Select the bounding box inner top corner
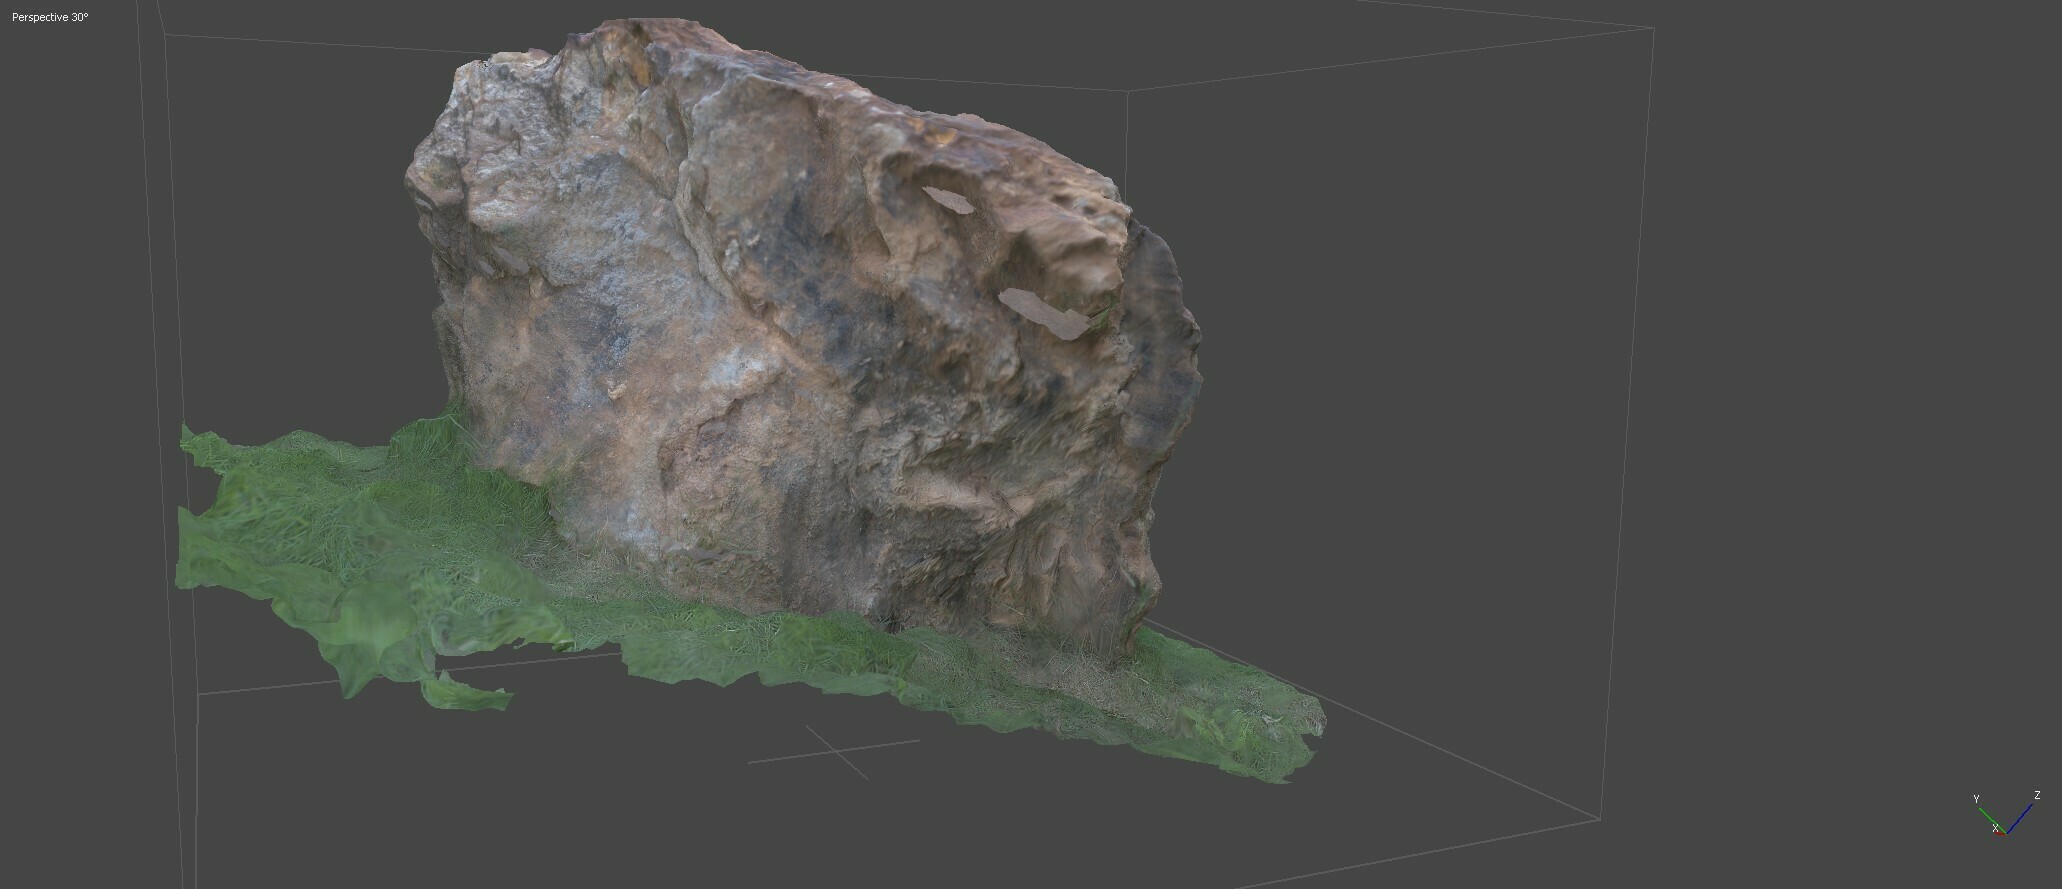 [1129, 92]
